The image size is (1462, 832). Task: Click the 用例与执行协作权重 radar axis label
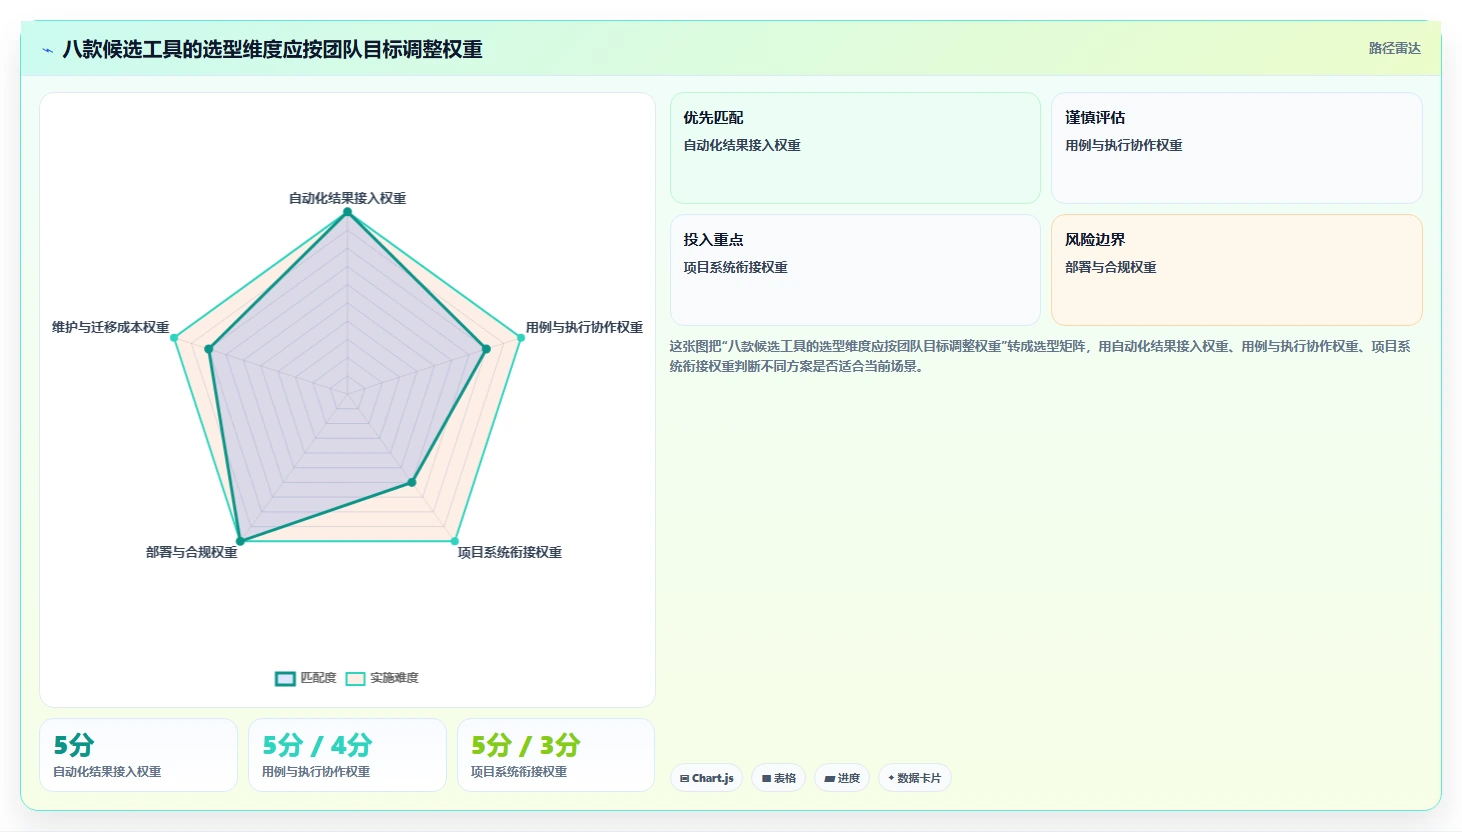tap(584, 327)
